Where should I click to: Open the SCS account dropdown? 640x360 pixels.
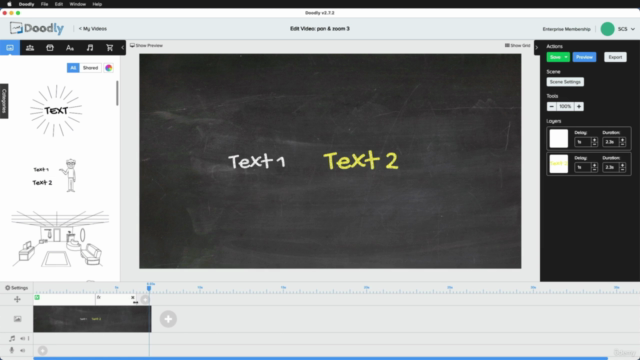626,29
